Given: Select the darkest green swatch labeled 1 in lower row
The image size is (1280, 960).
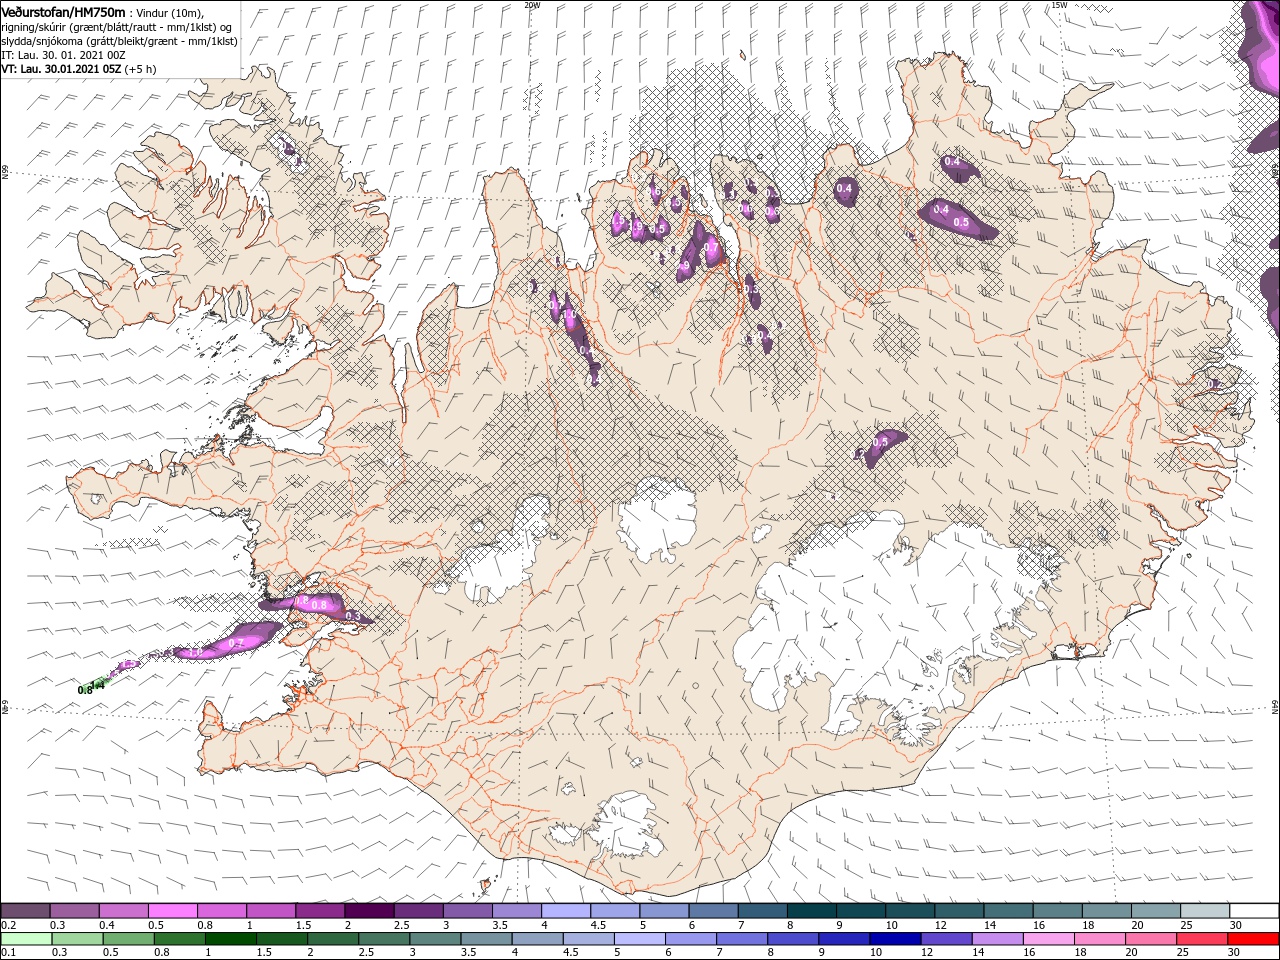Looking at the screenshot, I should tap(230, 939).
